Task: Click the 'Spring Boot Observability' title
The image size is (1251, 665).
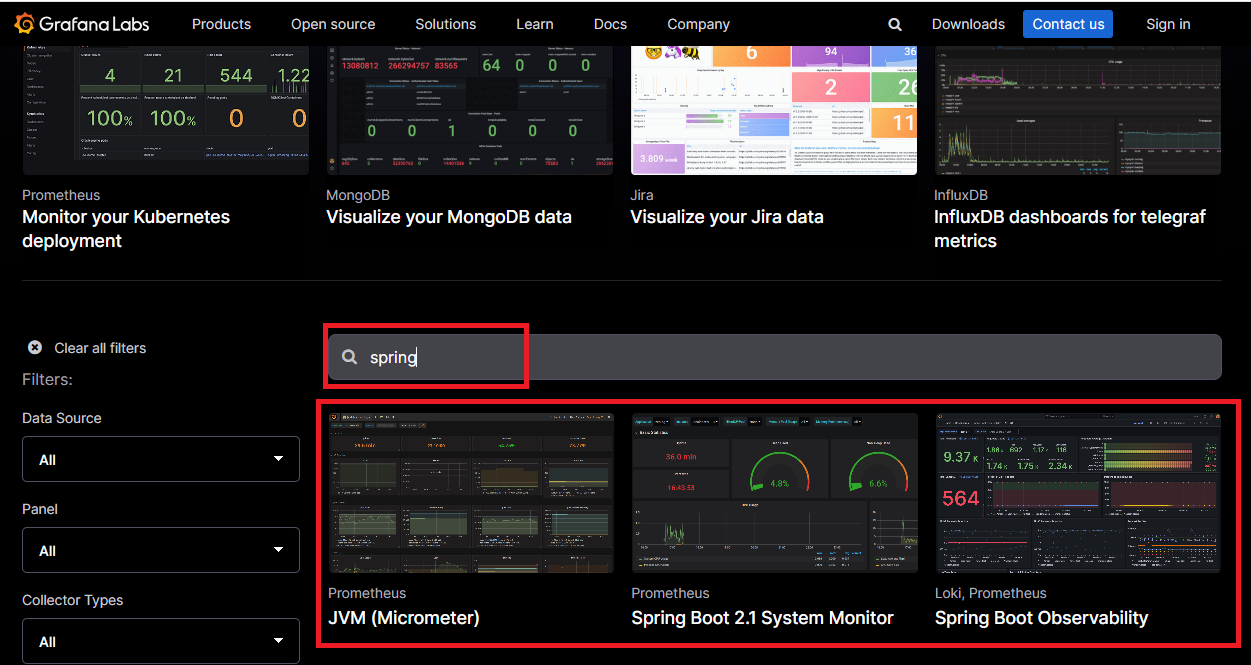Action: [x=1041, y=618]
